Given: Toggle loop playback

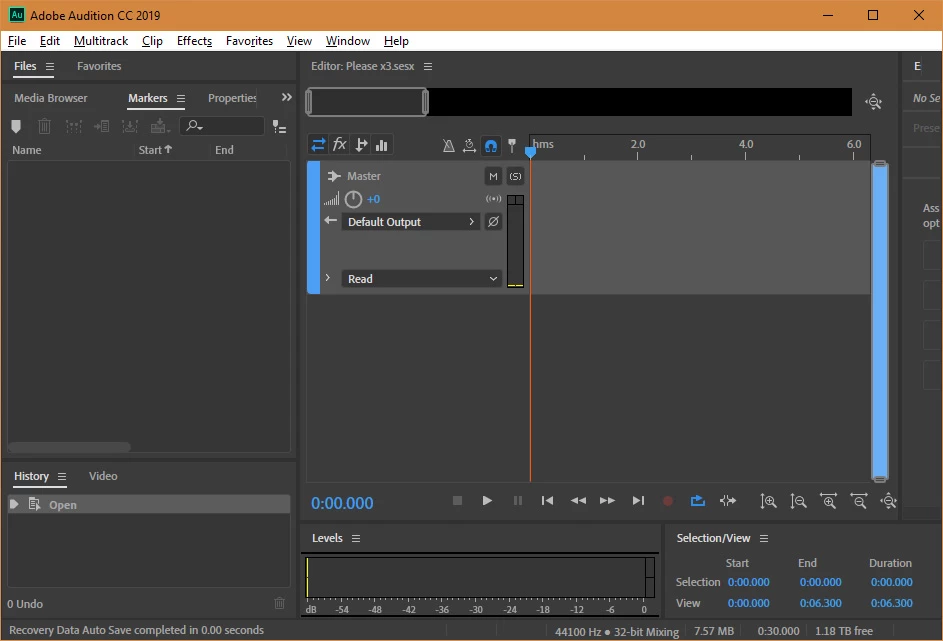Looking at the screenshot, I should (698, 500).
